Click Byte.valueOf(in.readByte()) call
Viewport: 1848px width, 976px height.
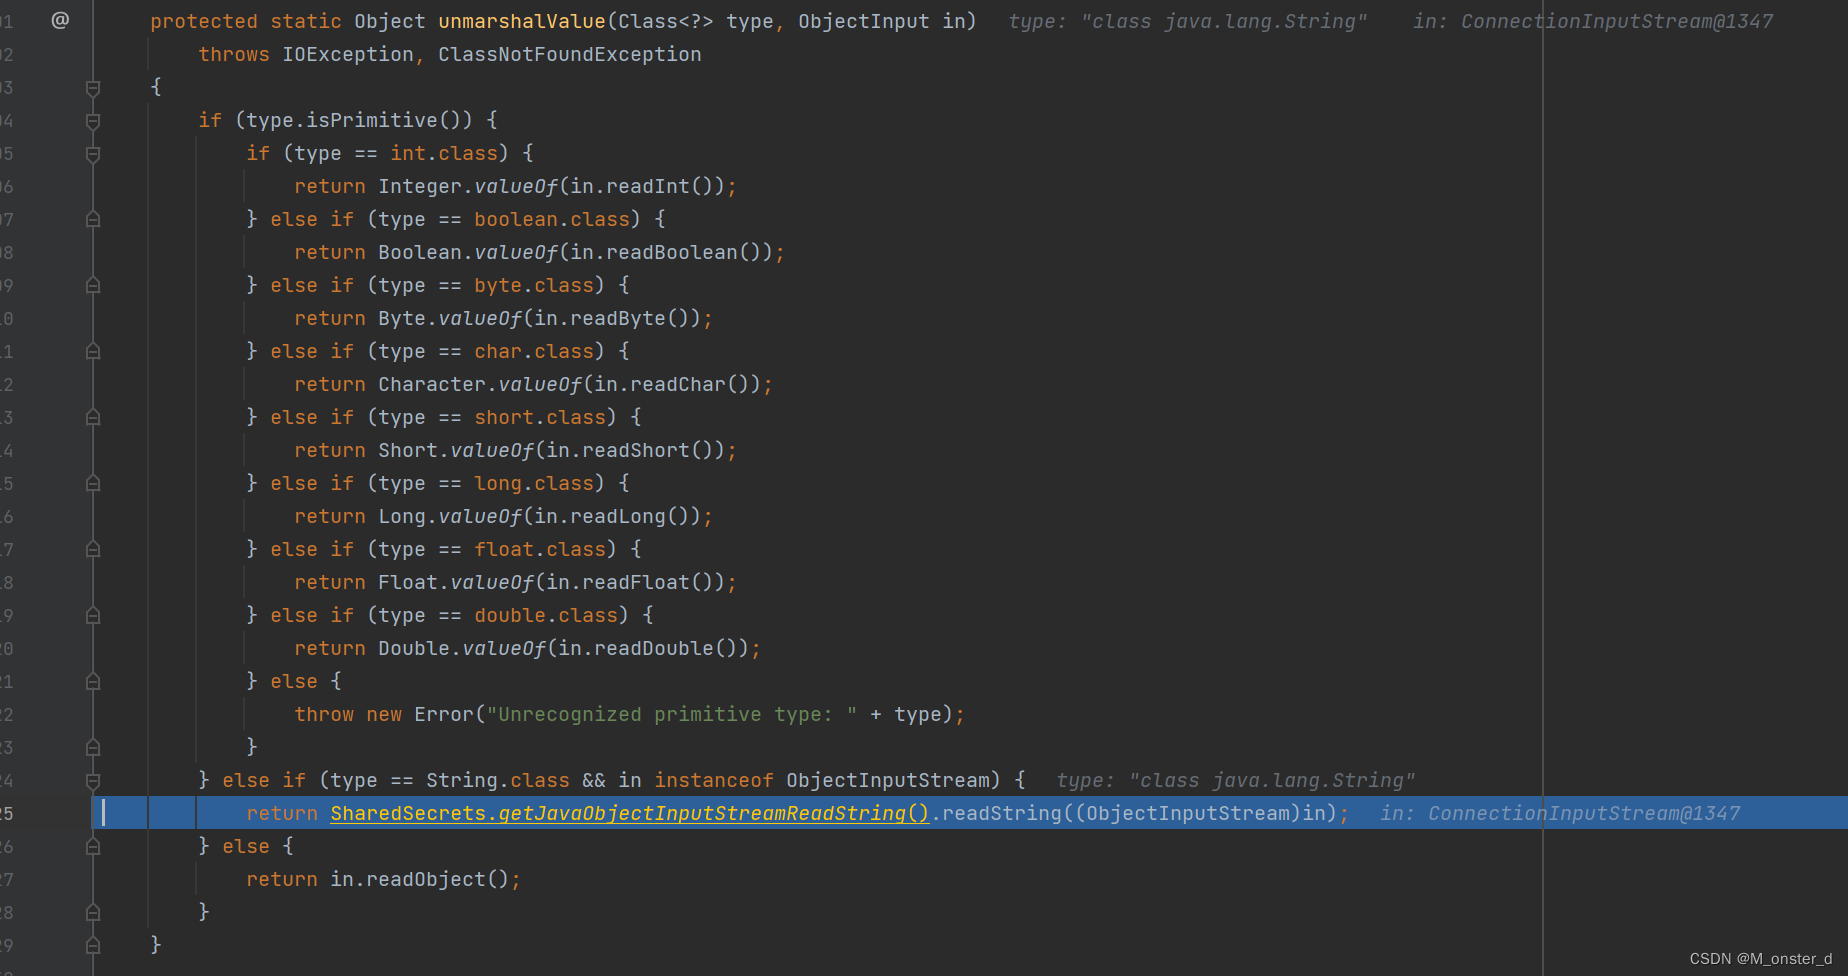pyautogui.click(x=539, y=318)
